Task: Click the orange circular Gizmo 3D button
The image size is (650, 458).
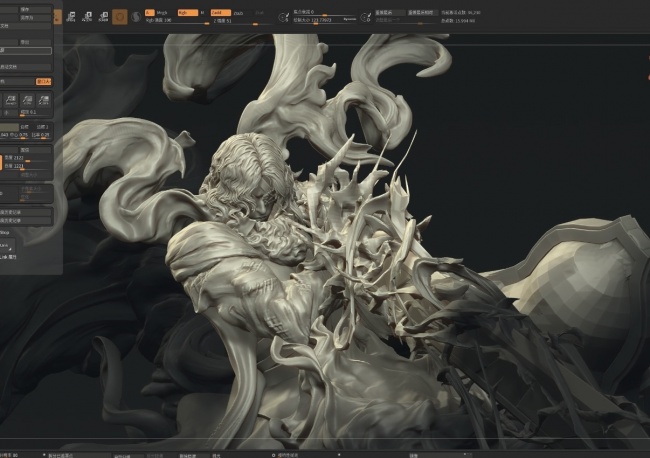Action: tap(120, 17)
